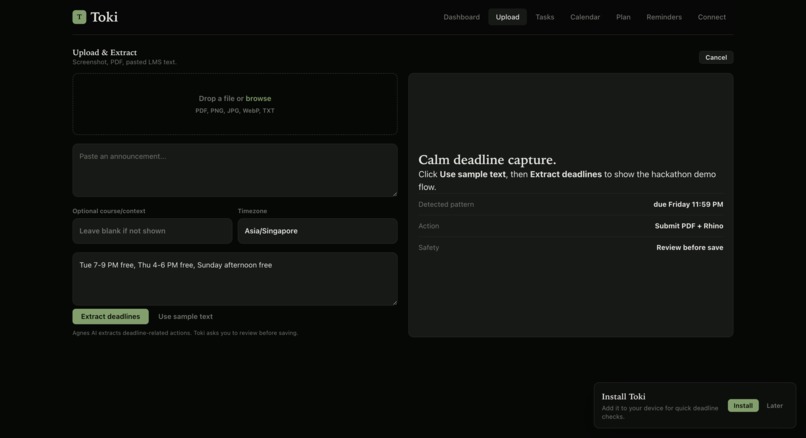Go to the Tasks tab
Screen dimensions: 806x438
[544, 17]
